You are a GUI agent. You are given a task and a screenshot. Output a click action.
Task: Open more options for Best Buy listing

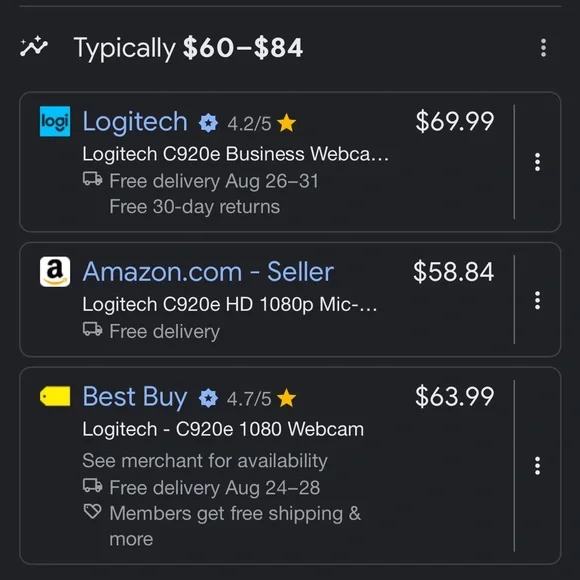(x=537, y=465)
